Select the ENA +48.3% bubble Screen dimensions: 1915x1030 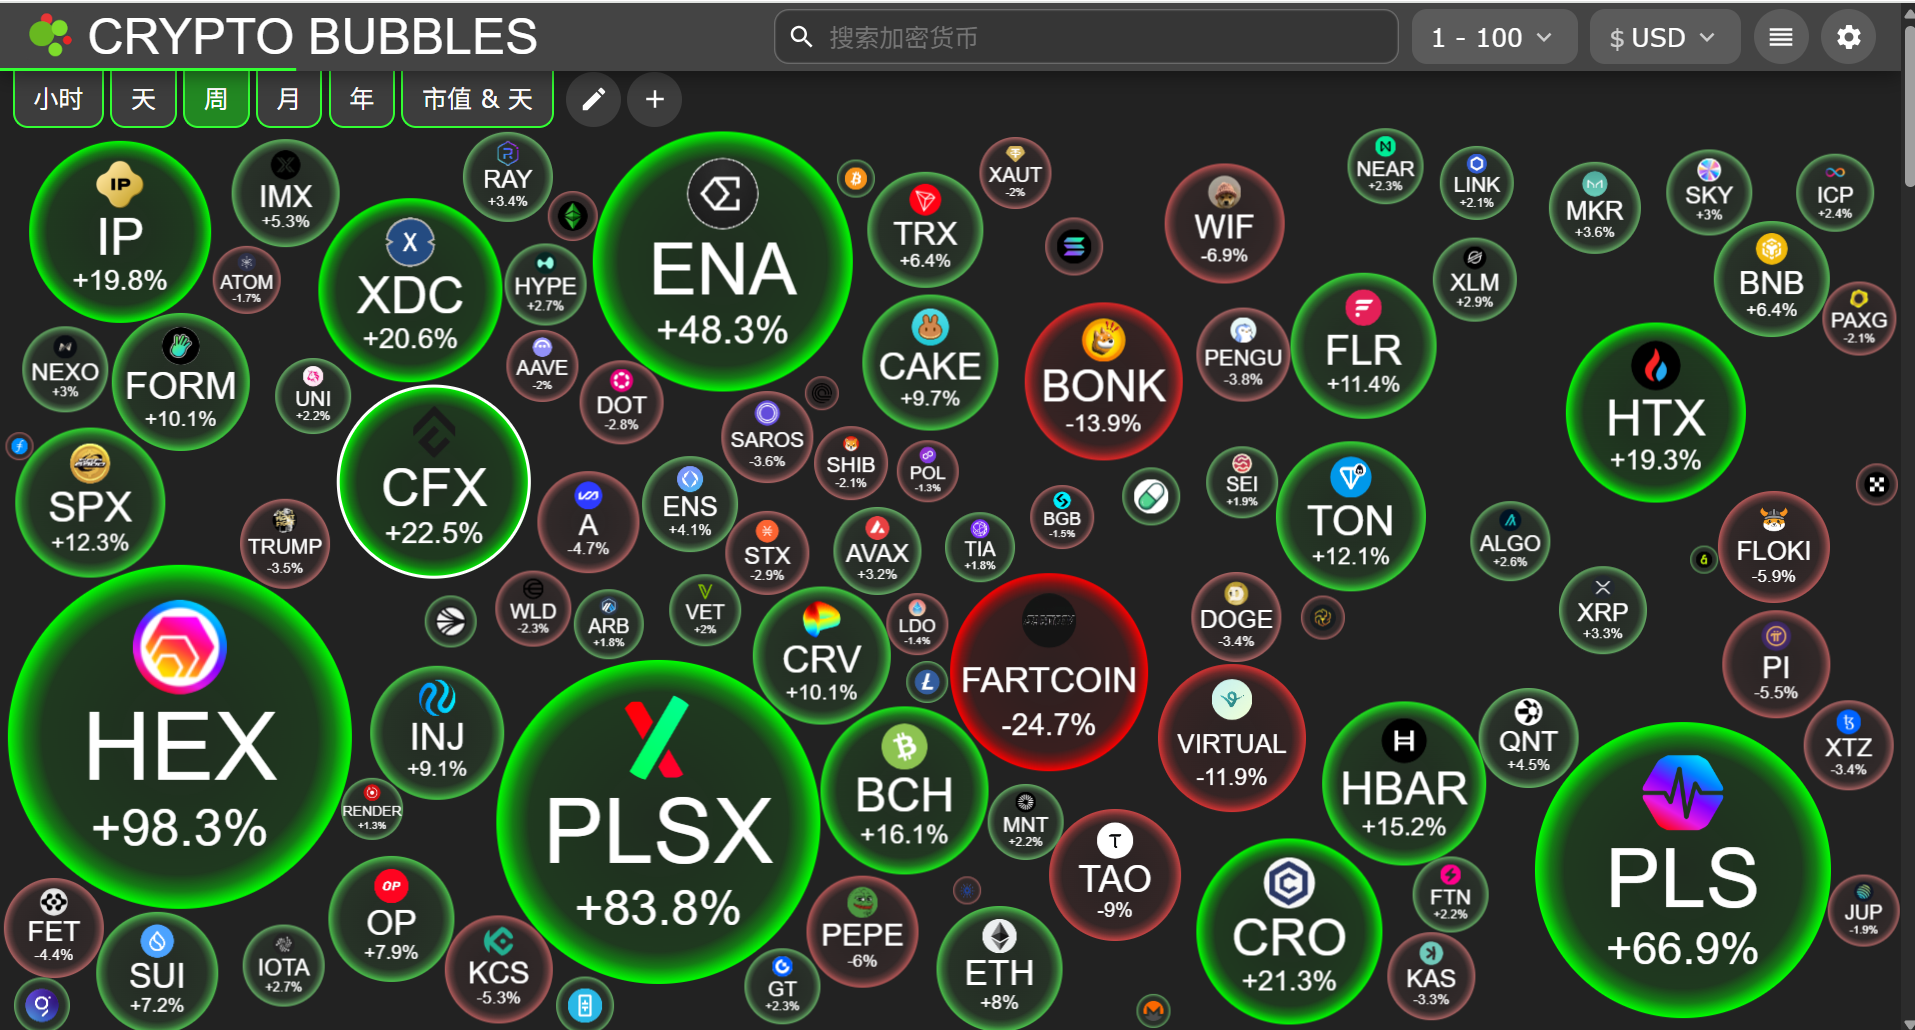tap(723, 262)
